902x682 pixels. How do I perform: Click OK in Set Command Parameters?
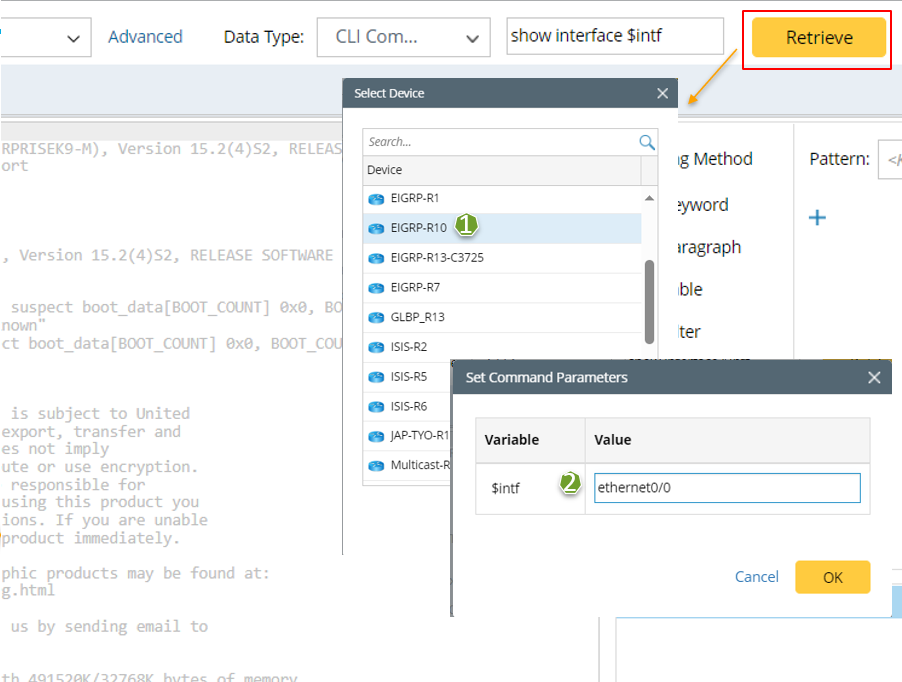coord(832,577)
